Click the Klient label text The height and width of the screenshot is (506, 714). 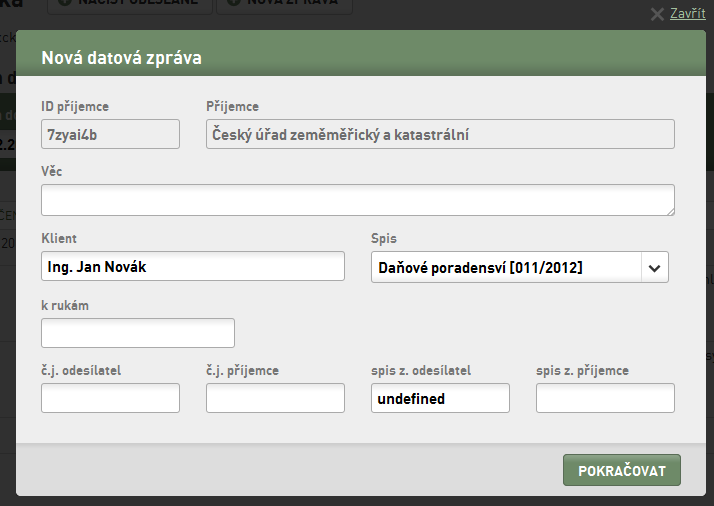[59, 238]
